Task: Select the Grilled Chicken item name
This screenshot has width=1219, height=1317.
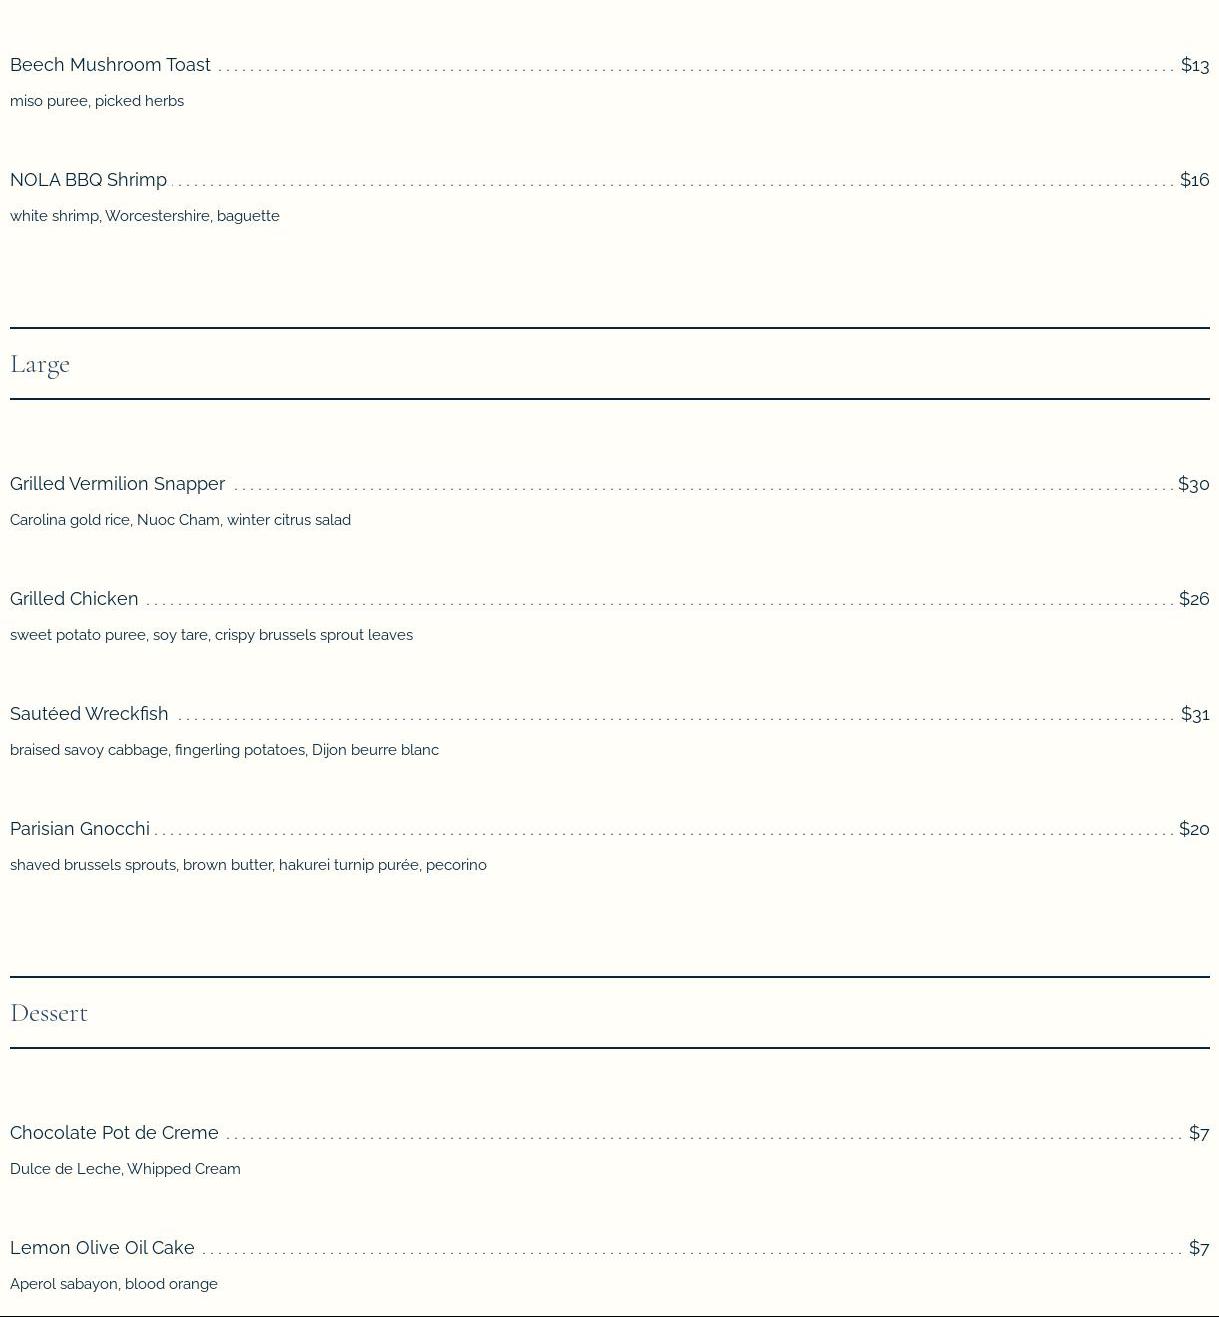Action: [74, 599]
